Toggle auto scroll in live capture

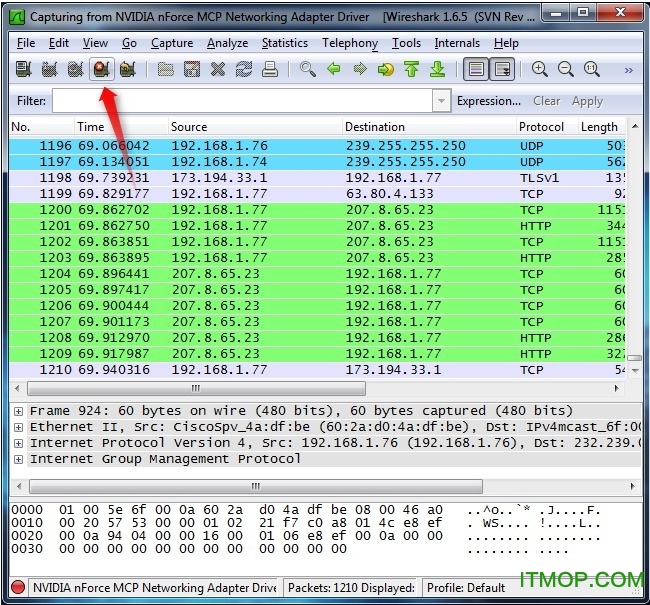[502, 70]
